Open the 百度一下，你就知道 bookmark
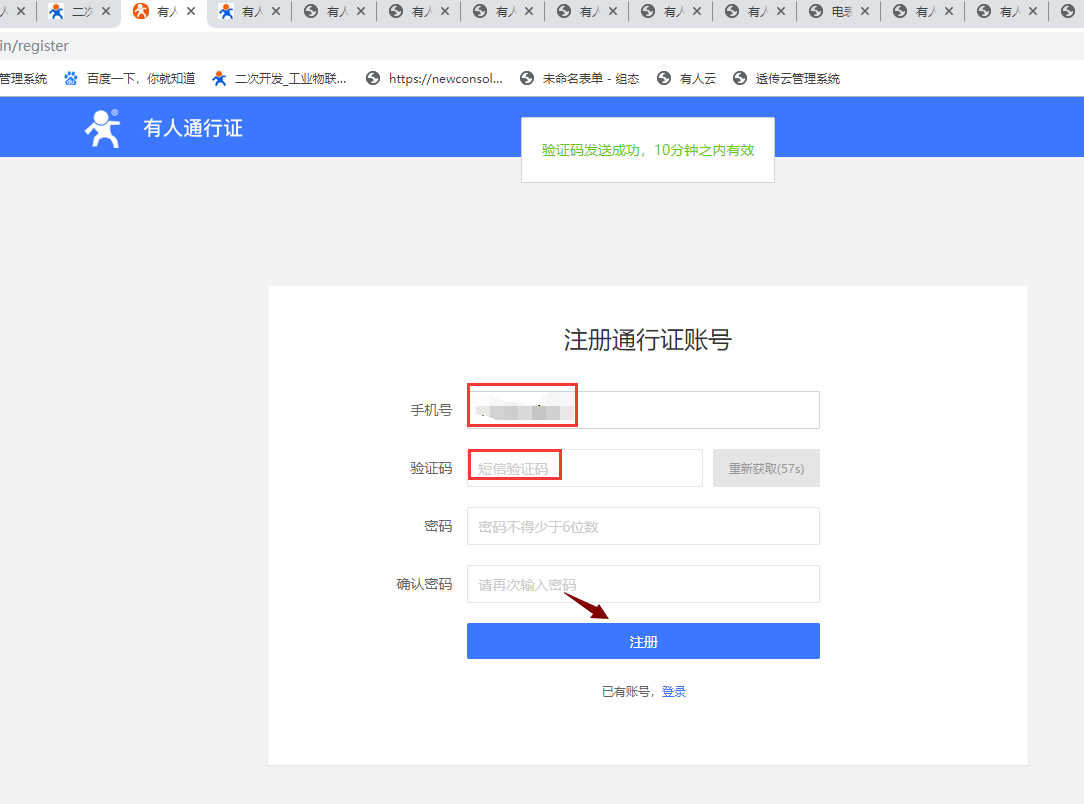This screenshot has width=1084, height=804. 129,78
